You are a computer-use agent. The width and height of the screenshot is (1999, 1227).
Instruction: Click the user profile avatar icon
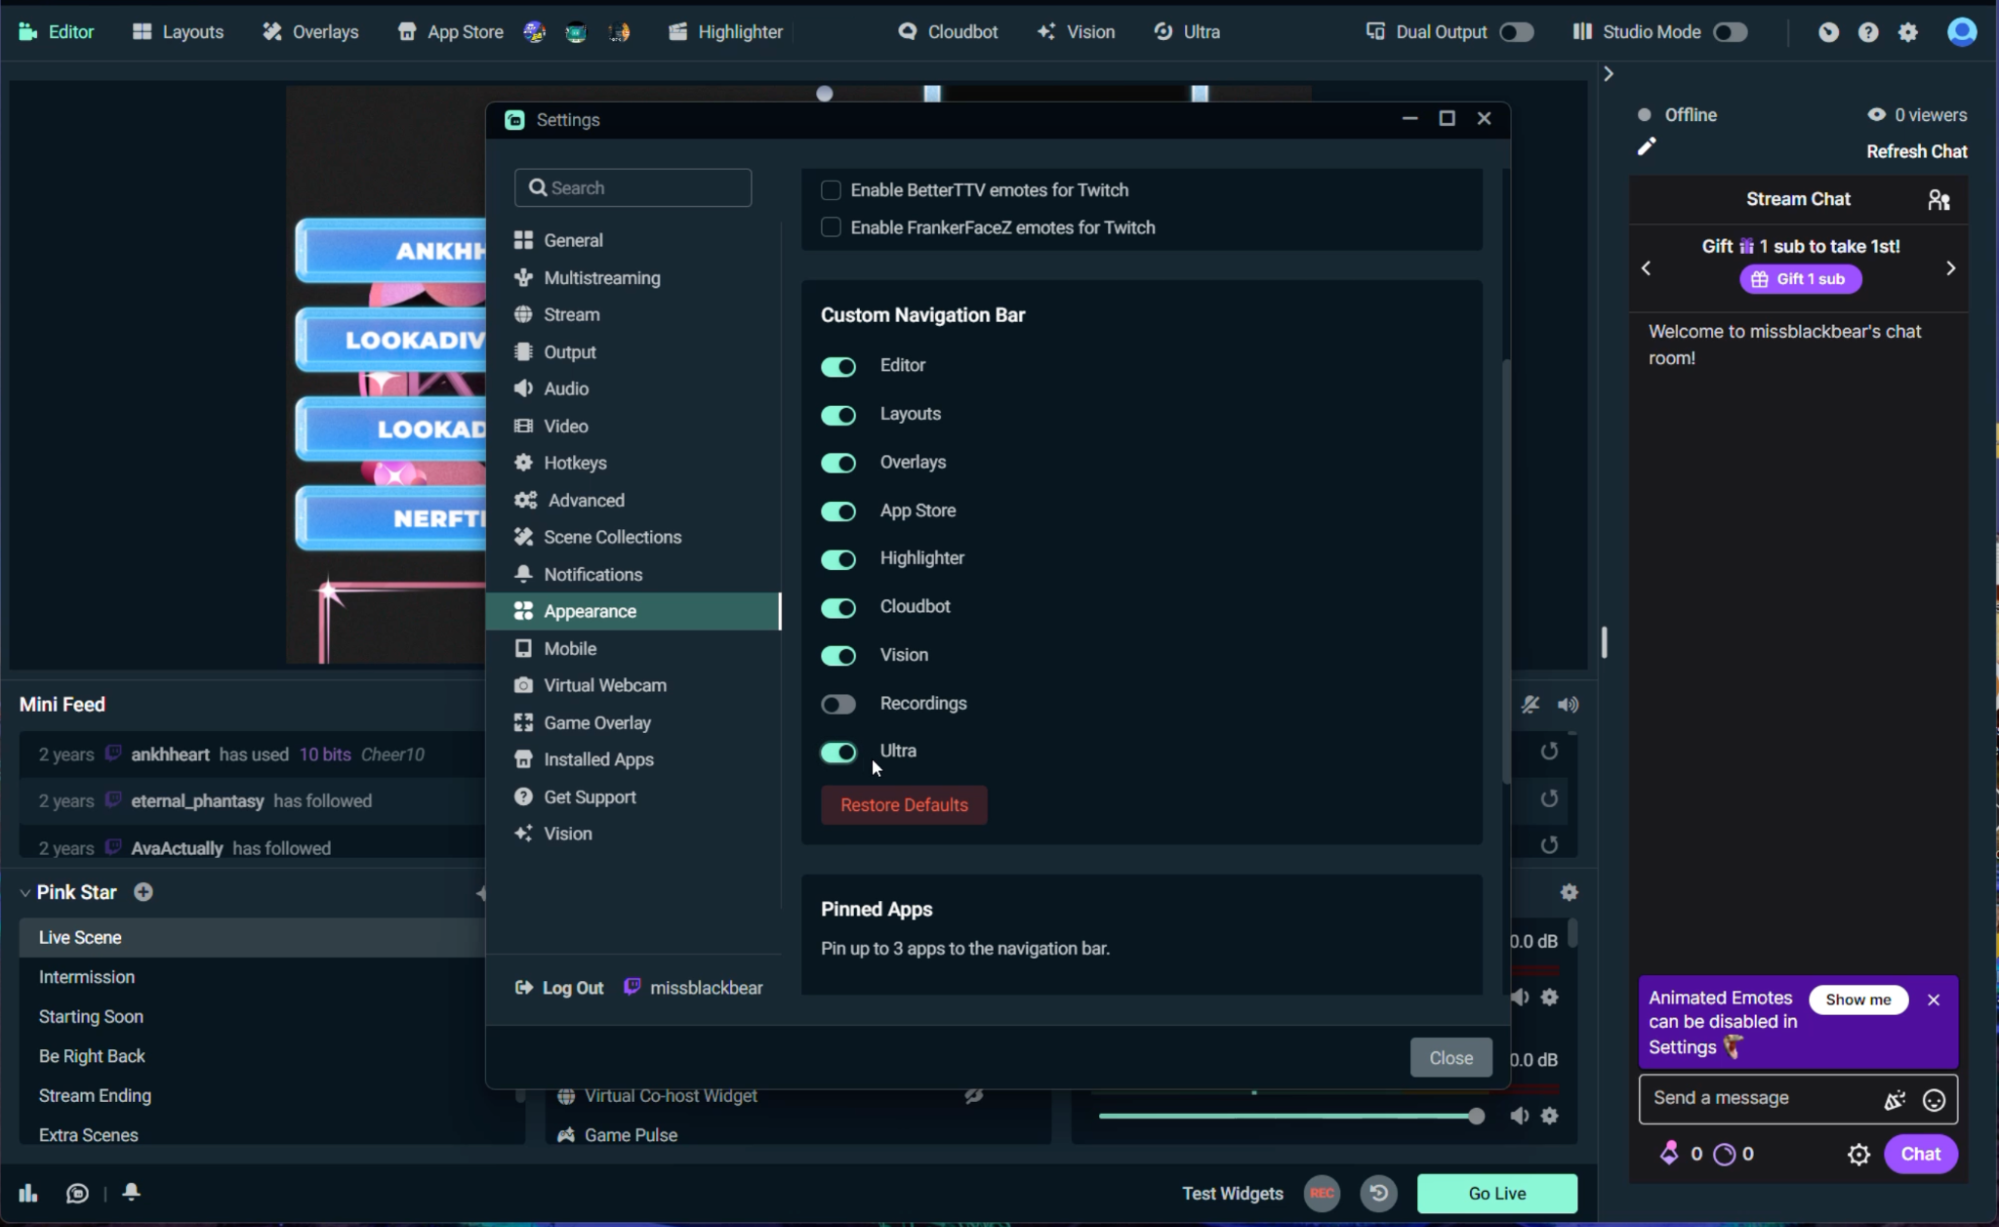pyautogui.click(x=1962, y=32)
